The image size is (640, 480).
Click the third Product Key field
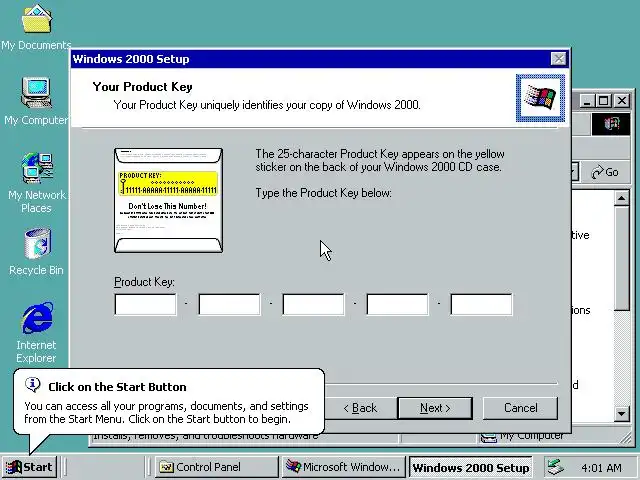pos(313,304)
